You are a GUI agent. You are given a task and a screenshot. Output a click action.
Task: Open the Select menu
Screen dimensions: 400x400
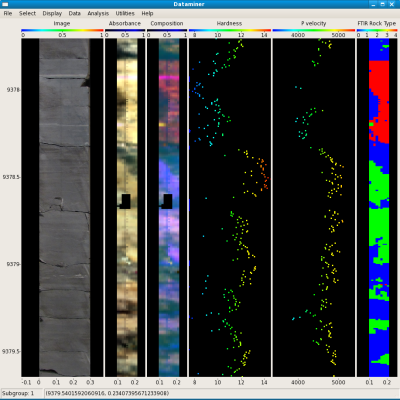coord(27,13)
